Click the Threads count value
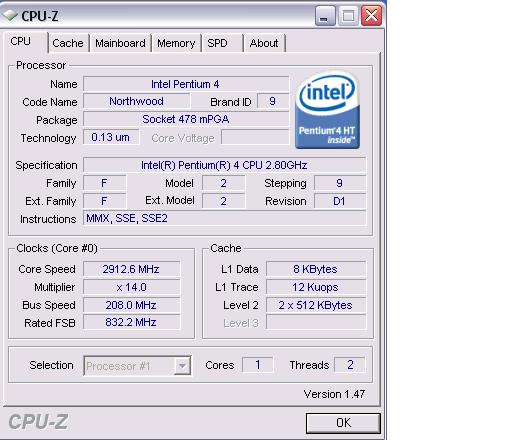 click(x=350, y=365)
